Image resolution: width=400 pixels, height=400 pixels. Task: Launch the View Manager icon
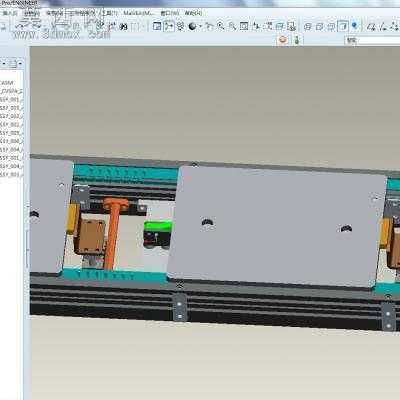[291, 26]
